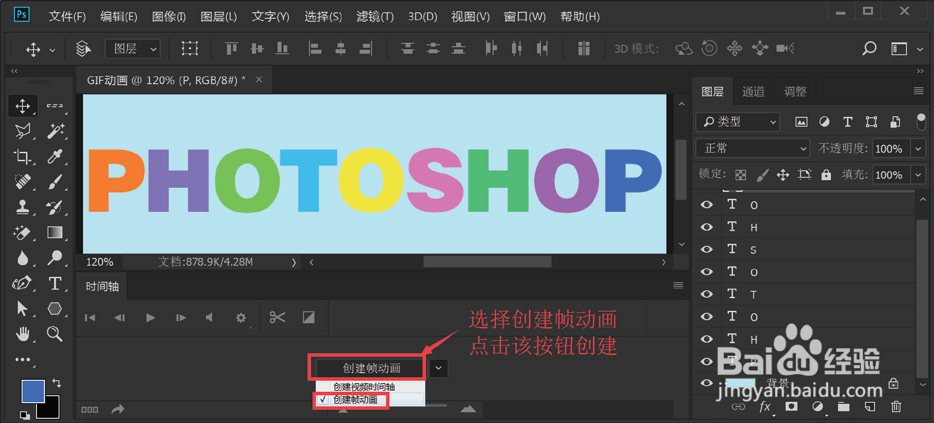934x423 pixels.
Task: Toggle the lock all padlock
Action: [826, 175]
